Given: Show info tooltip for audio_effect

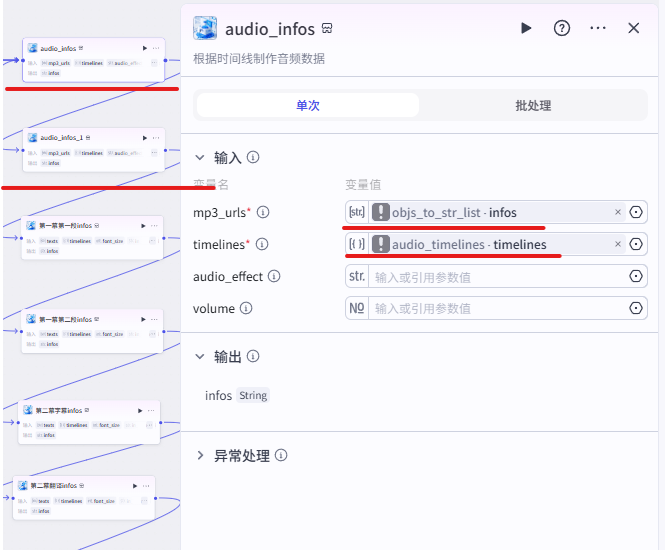Looking at the screenshot, I should click(274, 276).
